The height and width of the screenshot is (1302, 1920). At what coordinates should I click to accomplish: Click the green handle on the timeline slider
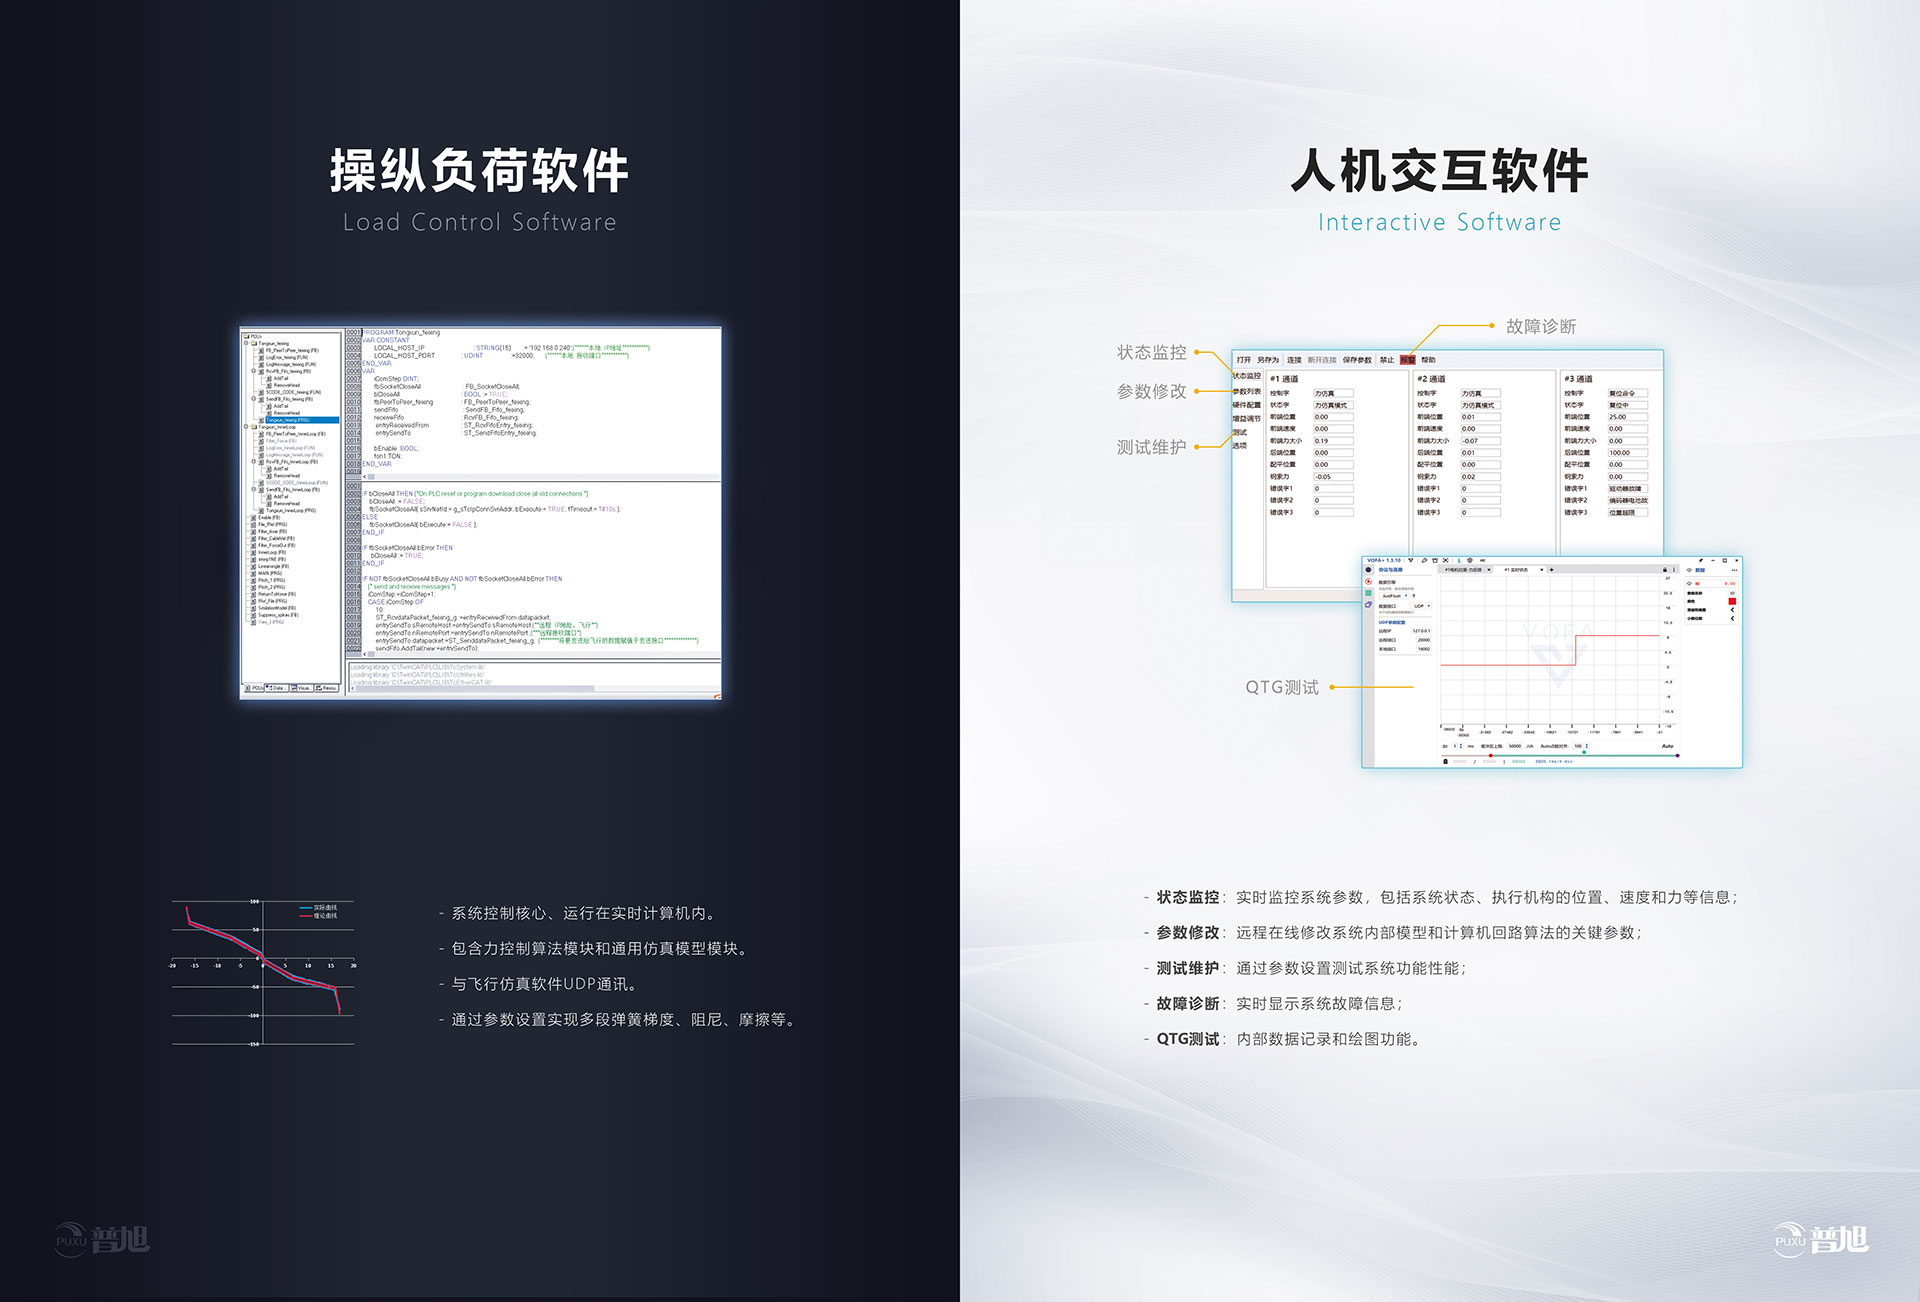coord(1584,752)
